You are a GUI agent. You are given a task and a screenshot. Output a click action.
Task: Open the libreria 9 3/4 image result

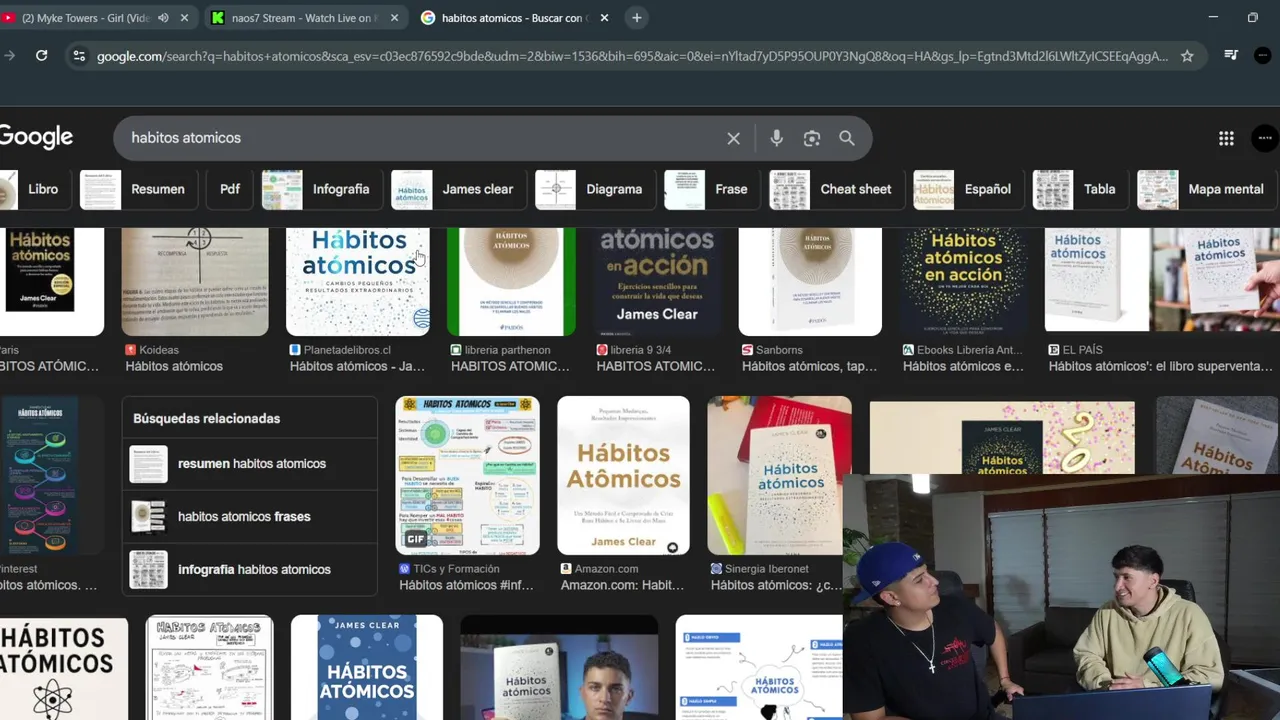[x=657, y=281]
